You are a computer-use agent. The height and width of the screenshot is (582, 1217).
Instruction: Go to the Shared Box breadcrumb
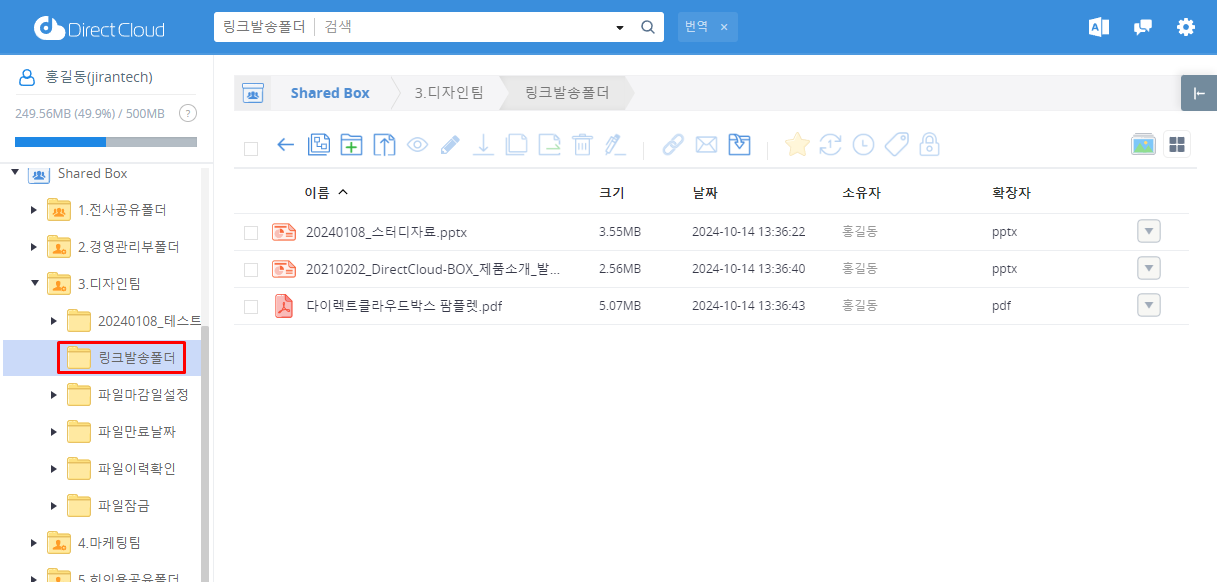click(x=329, y=93)
